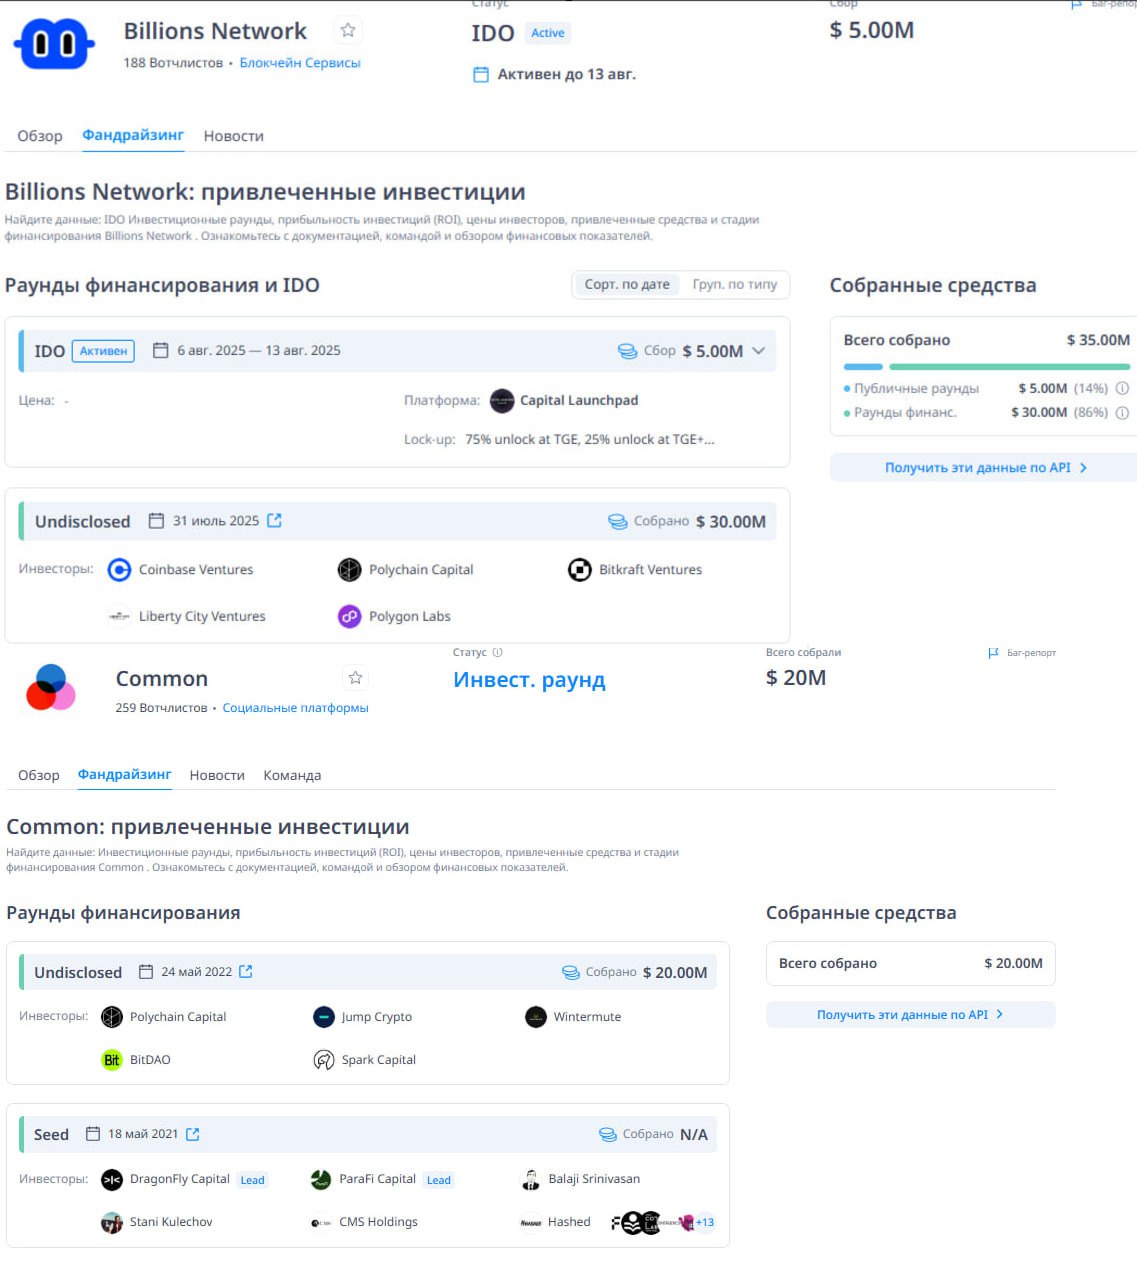Click the Активен badge in IDO round

click(x=103, y=351)
